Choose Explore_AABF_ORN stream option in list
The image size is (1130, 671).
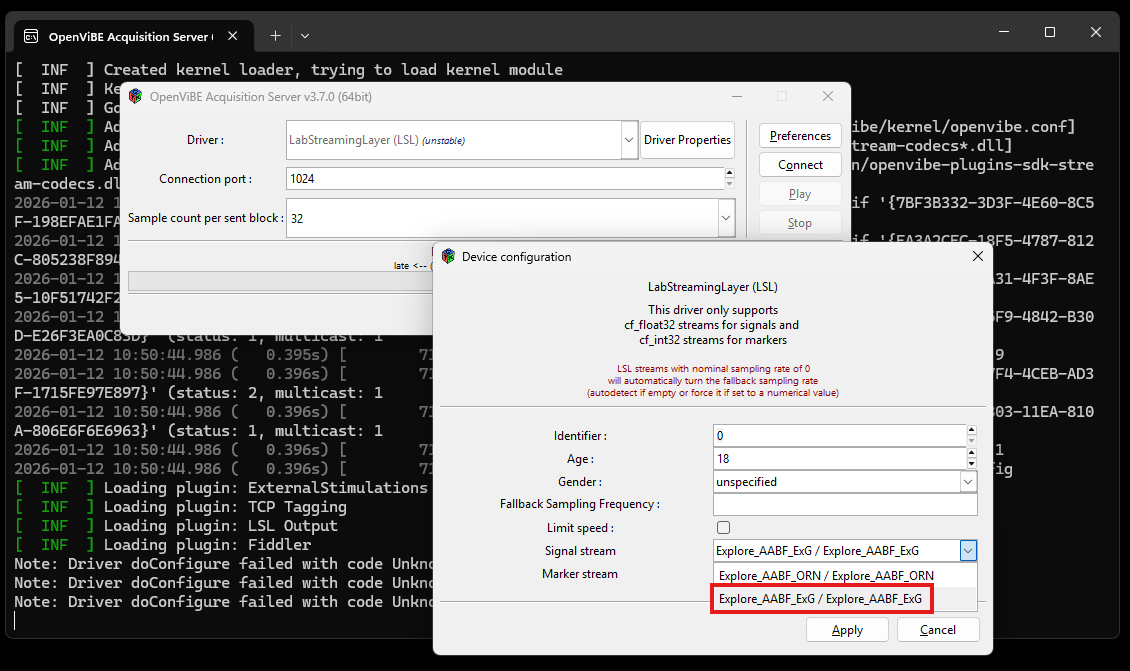point(844,576)
